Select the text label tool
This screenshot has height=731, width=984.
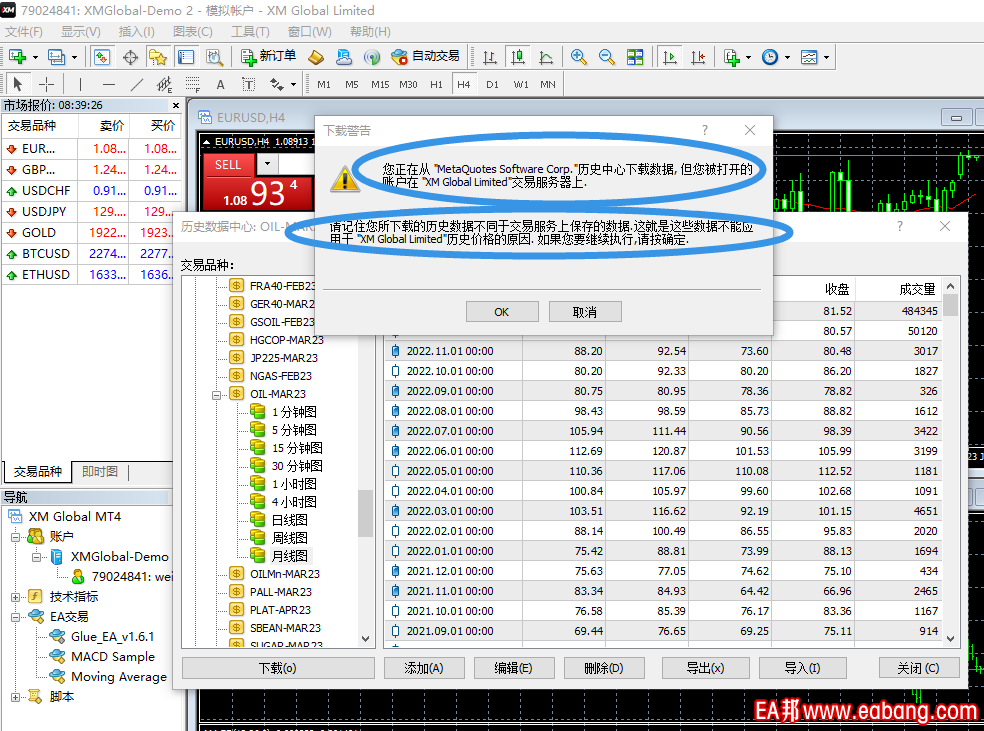pos(249,84)
